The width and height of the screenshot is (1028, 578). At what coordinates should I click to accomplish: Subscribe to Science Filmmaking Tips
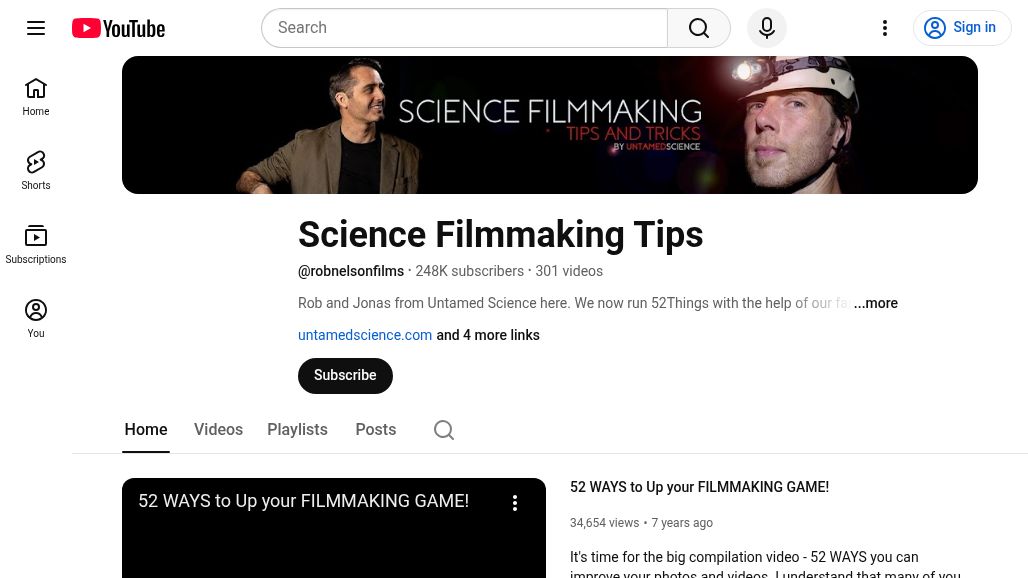tap(345, 375)
